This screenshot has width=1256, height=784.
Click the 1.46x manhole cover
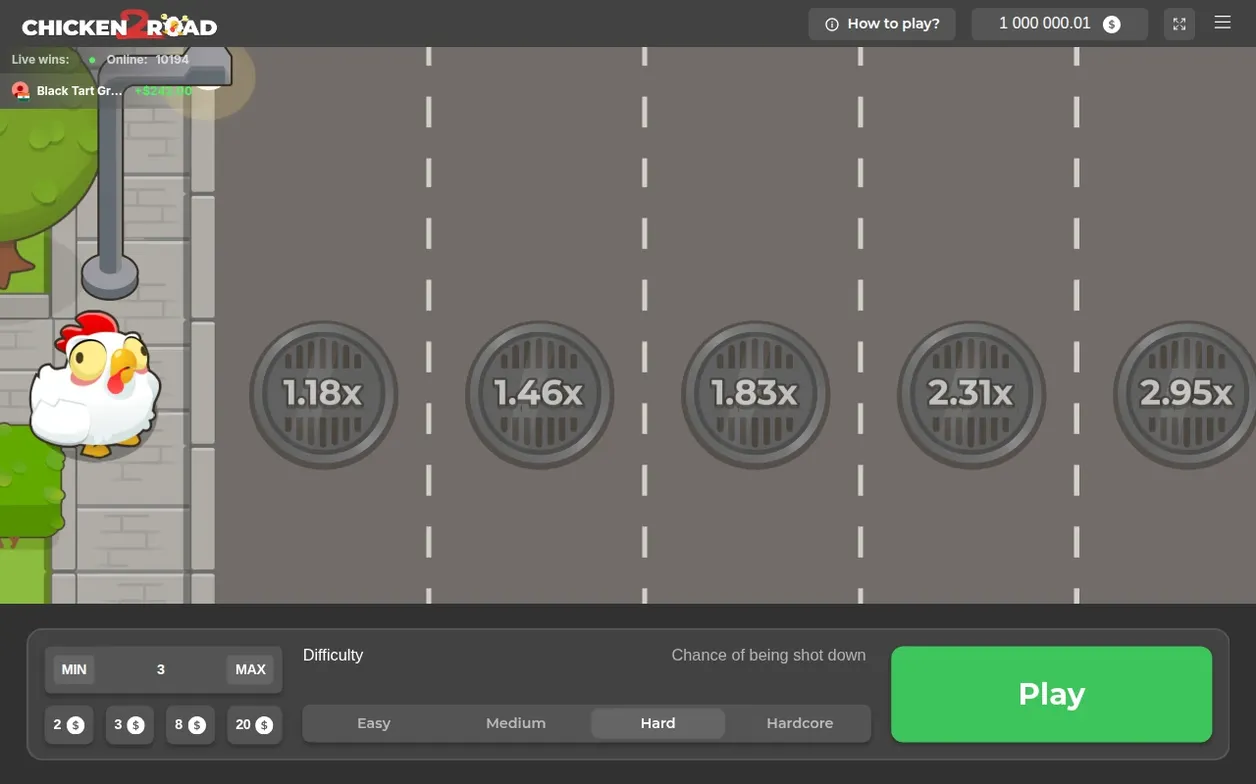click(539, 394)
